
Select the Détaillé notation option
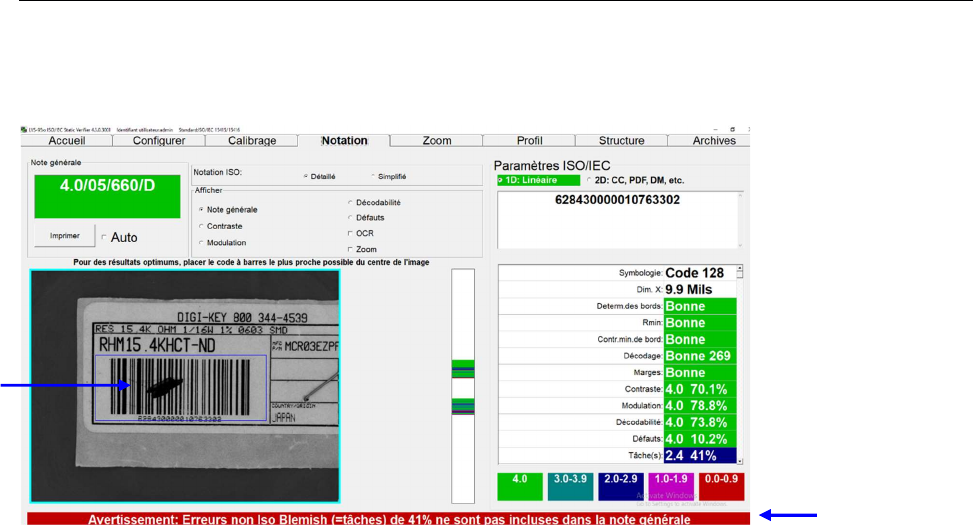point(306,176)
